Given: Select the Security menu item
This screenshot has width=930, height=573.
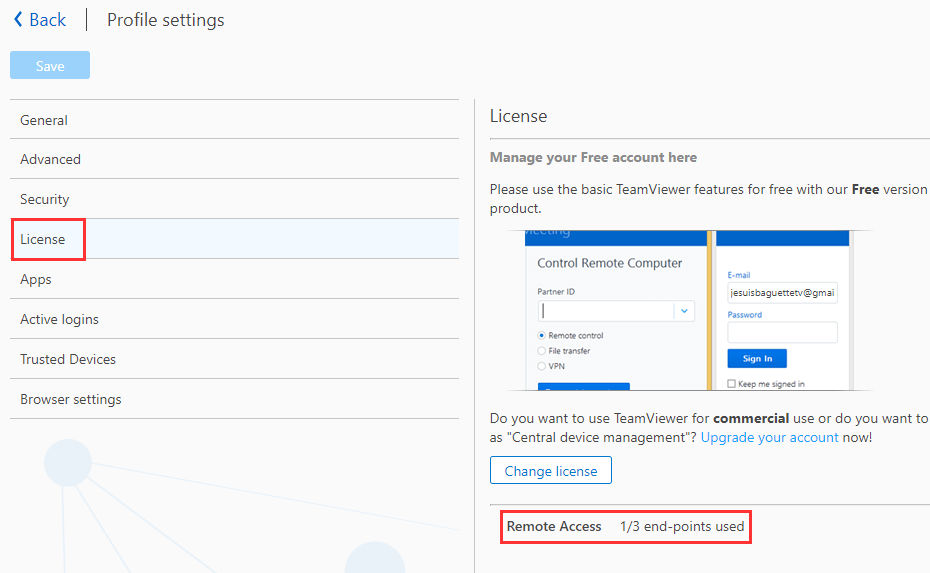Looking at the screenshot, I should [234, 199].
